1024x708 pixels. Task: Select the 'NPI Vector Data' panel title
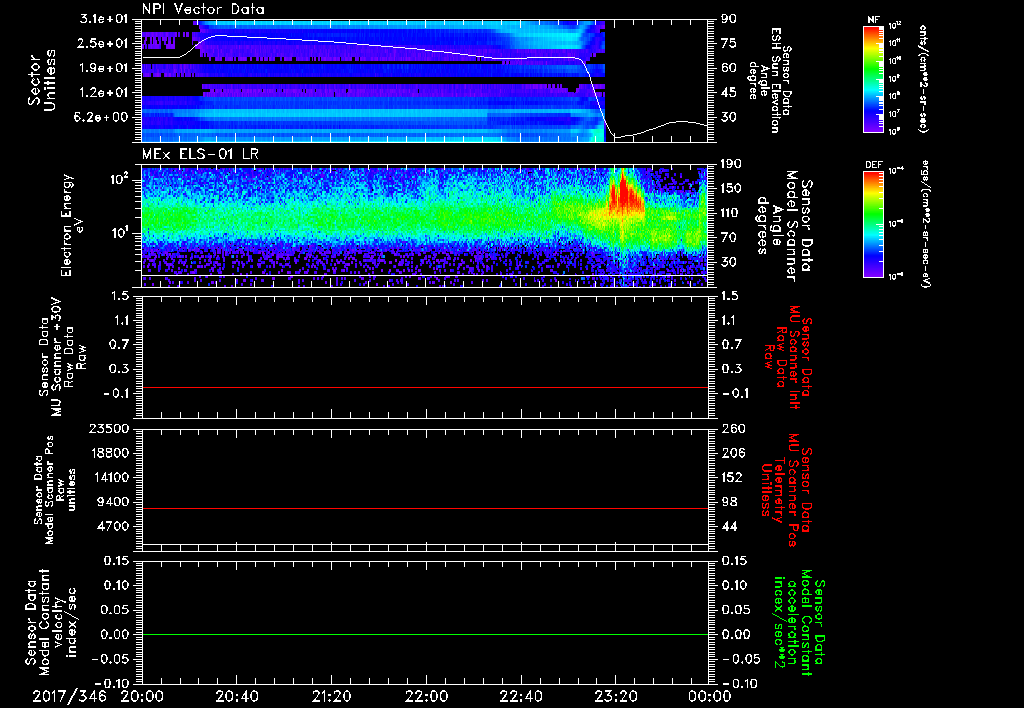[203, 9]
